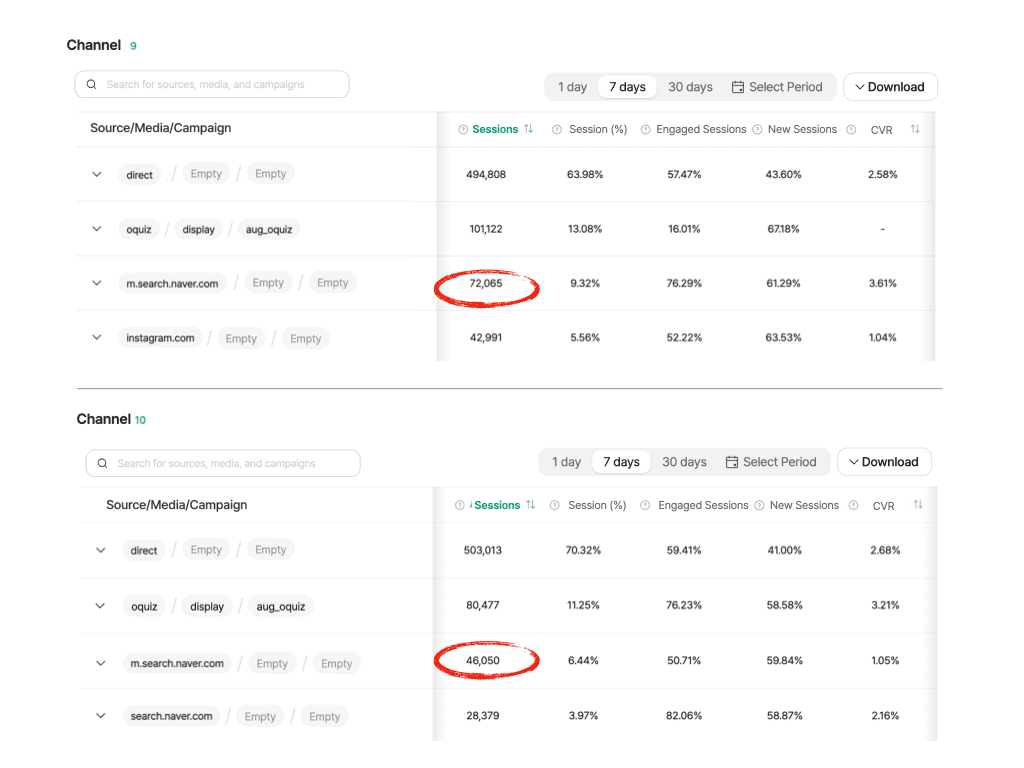
Task: Switch to the 30 days view in Channel 10
Action: [684, 462]
